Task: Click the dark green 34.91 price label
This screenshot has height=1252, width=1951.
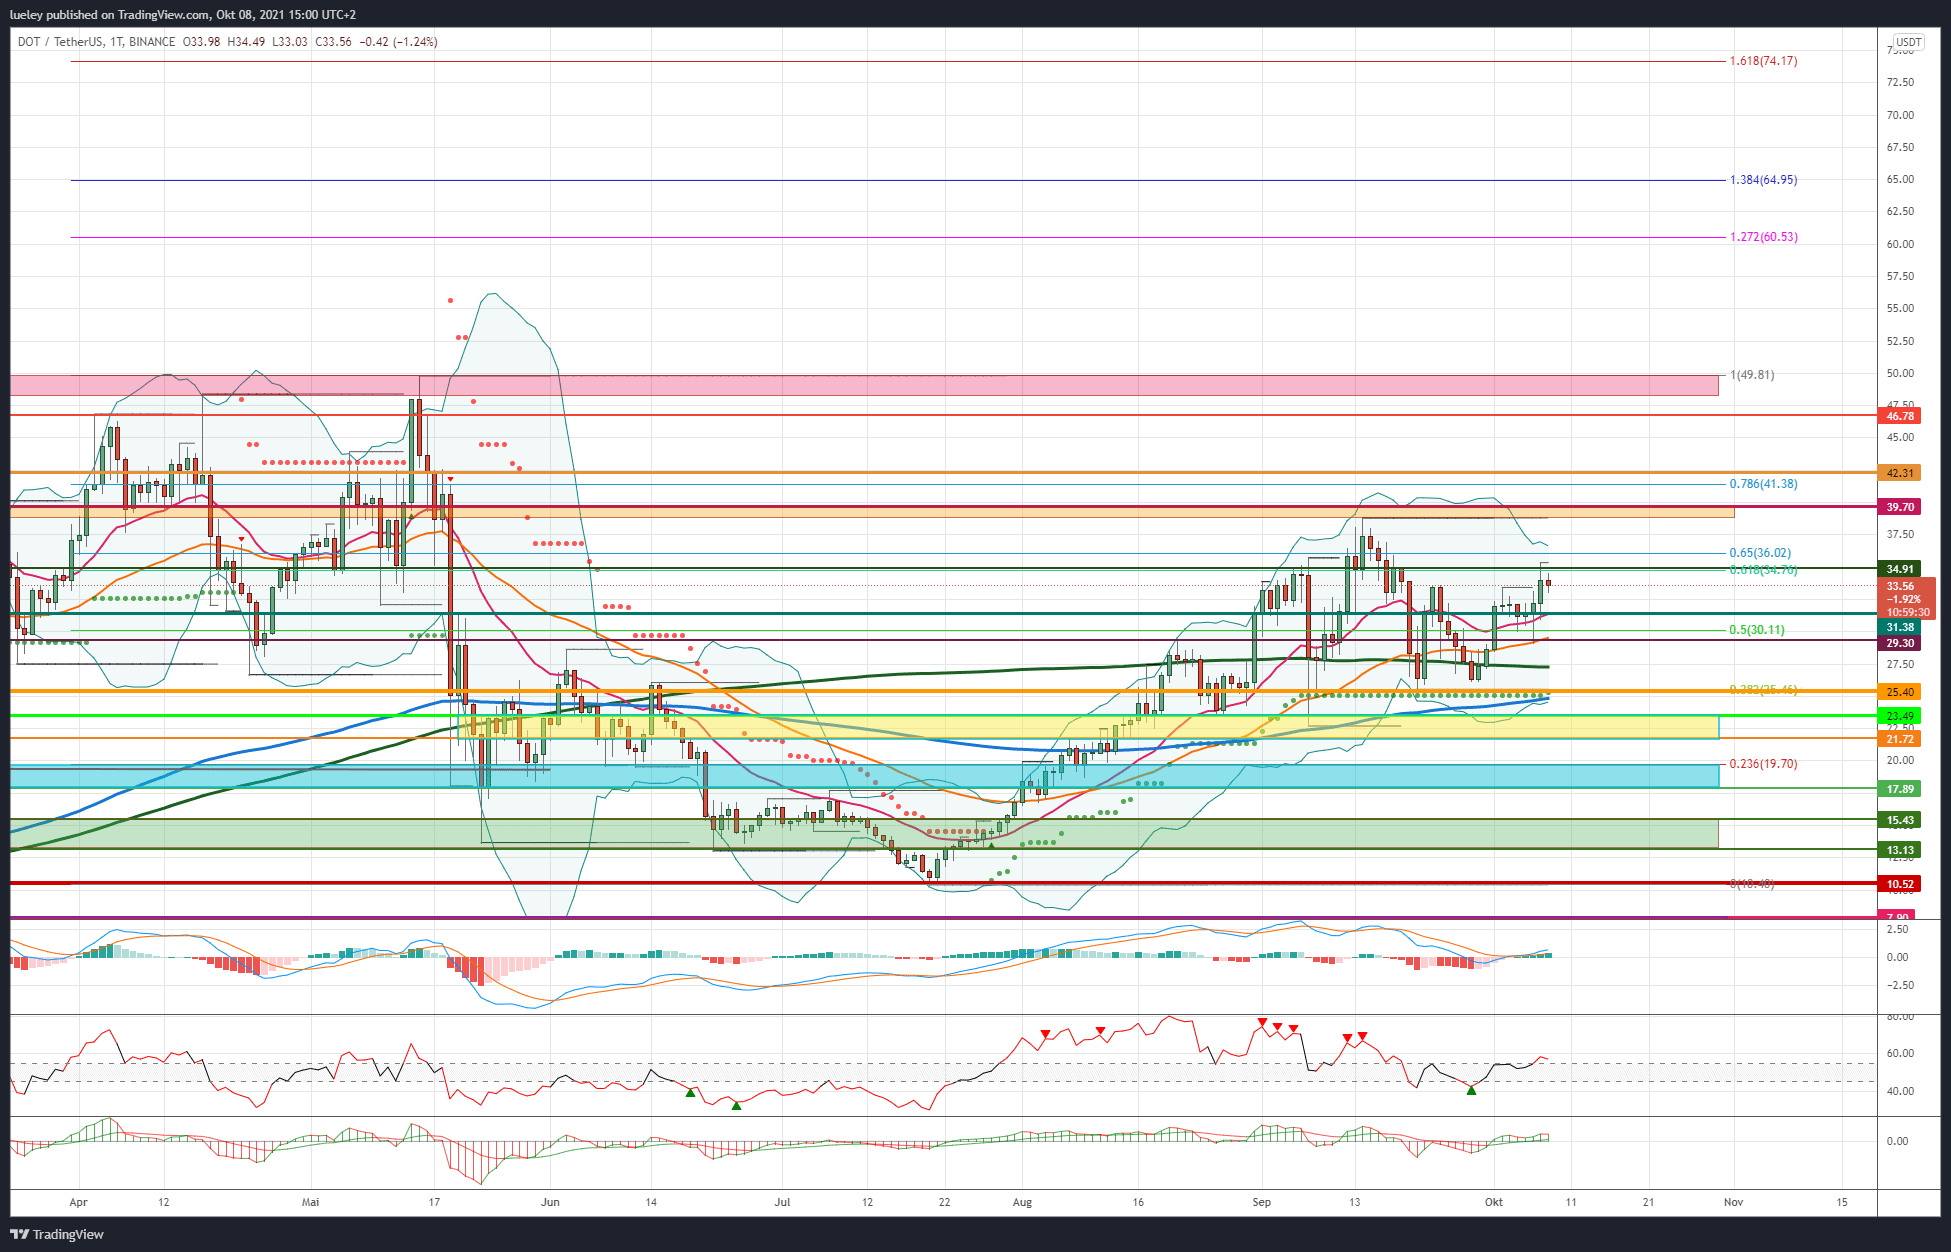Action: [1900, 569]
